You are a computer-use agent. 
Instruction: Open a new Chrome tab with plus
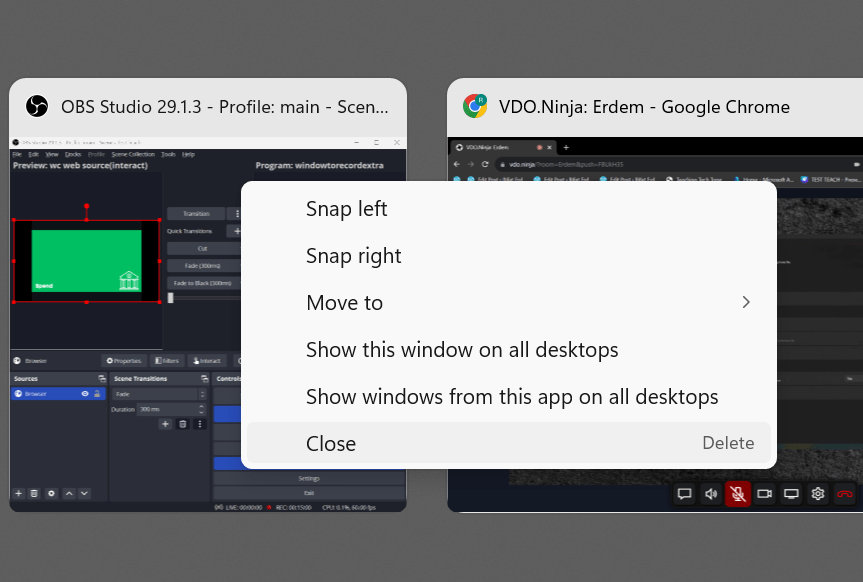coord(566,148)
